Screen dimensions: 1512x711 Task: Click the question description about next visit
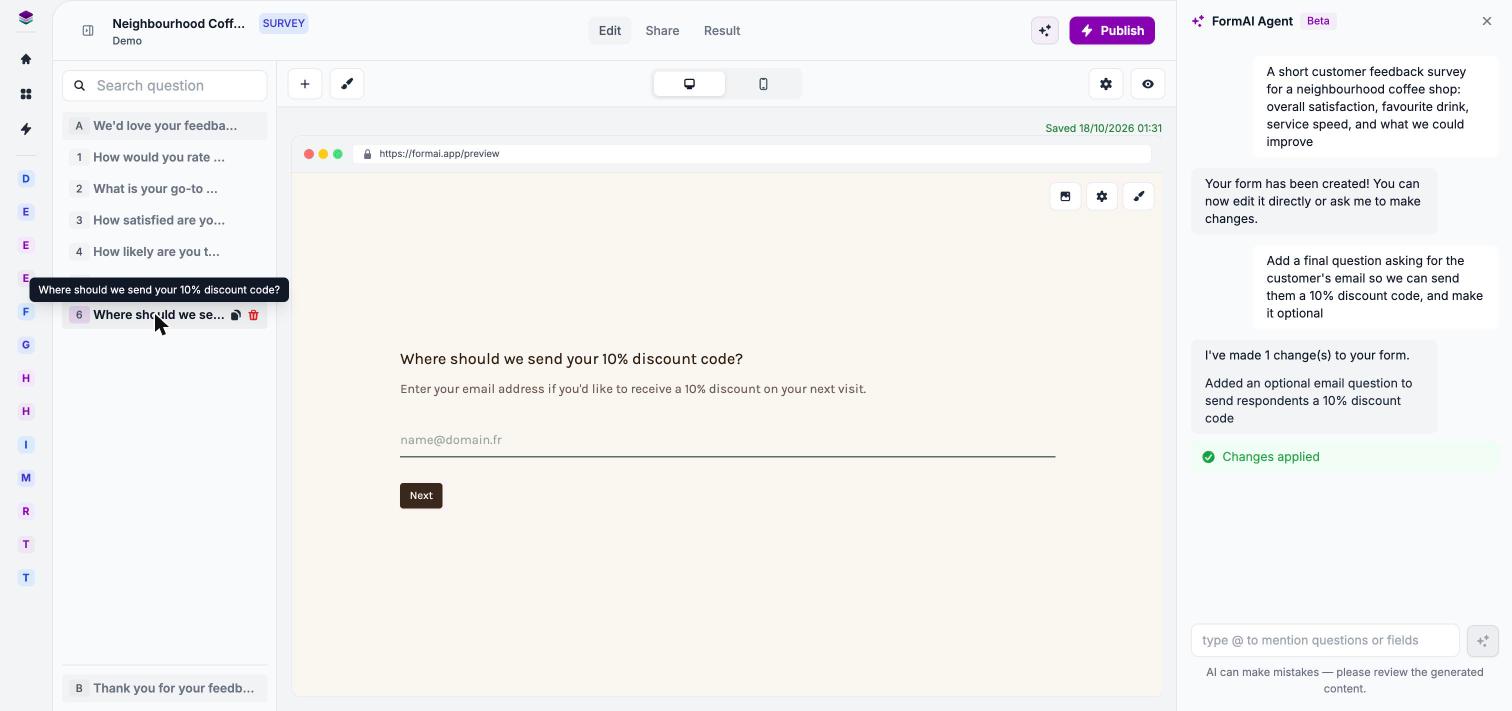[x=633, y=389]
